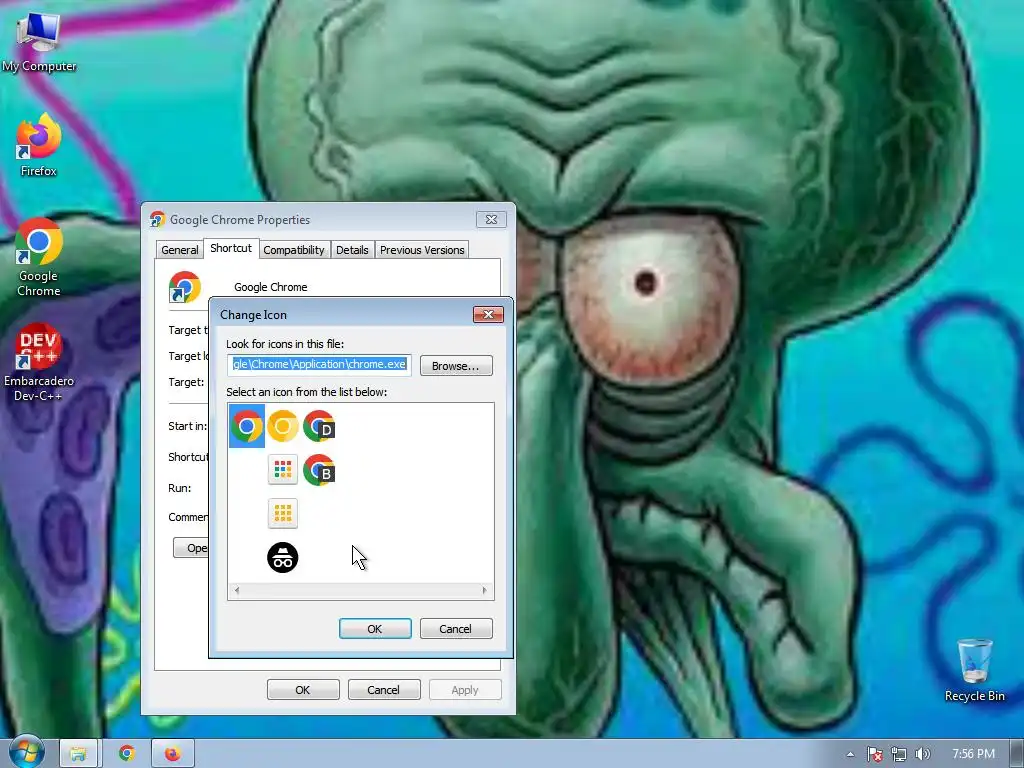Show hidden system tray icons
This screenshot has width=1024, height=768.
[x=850, y=754]
